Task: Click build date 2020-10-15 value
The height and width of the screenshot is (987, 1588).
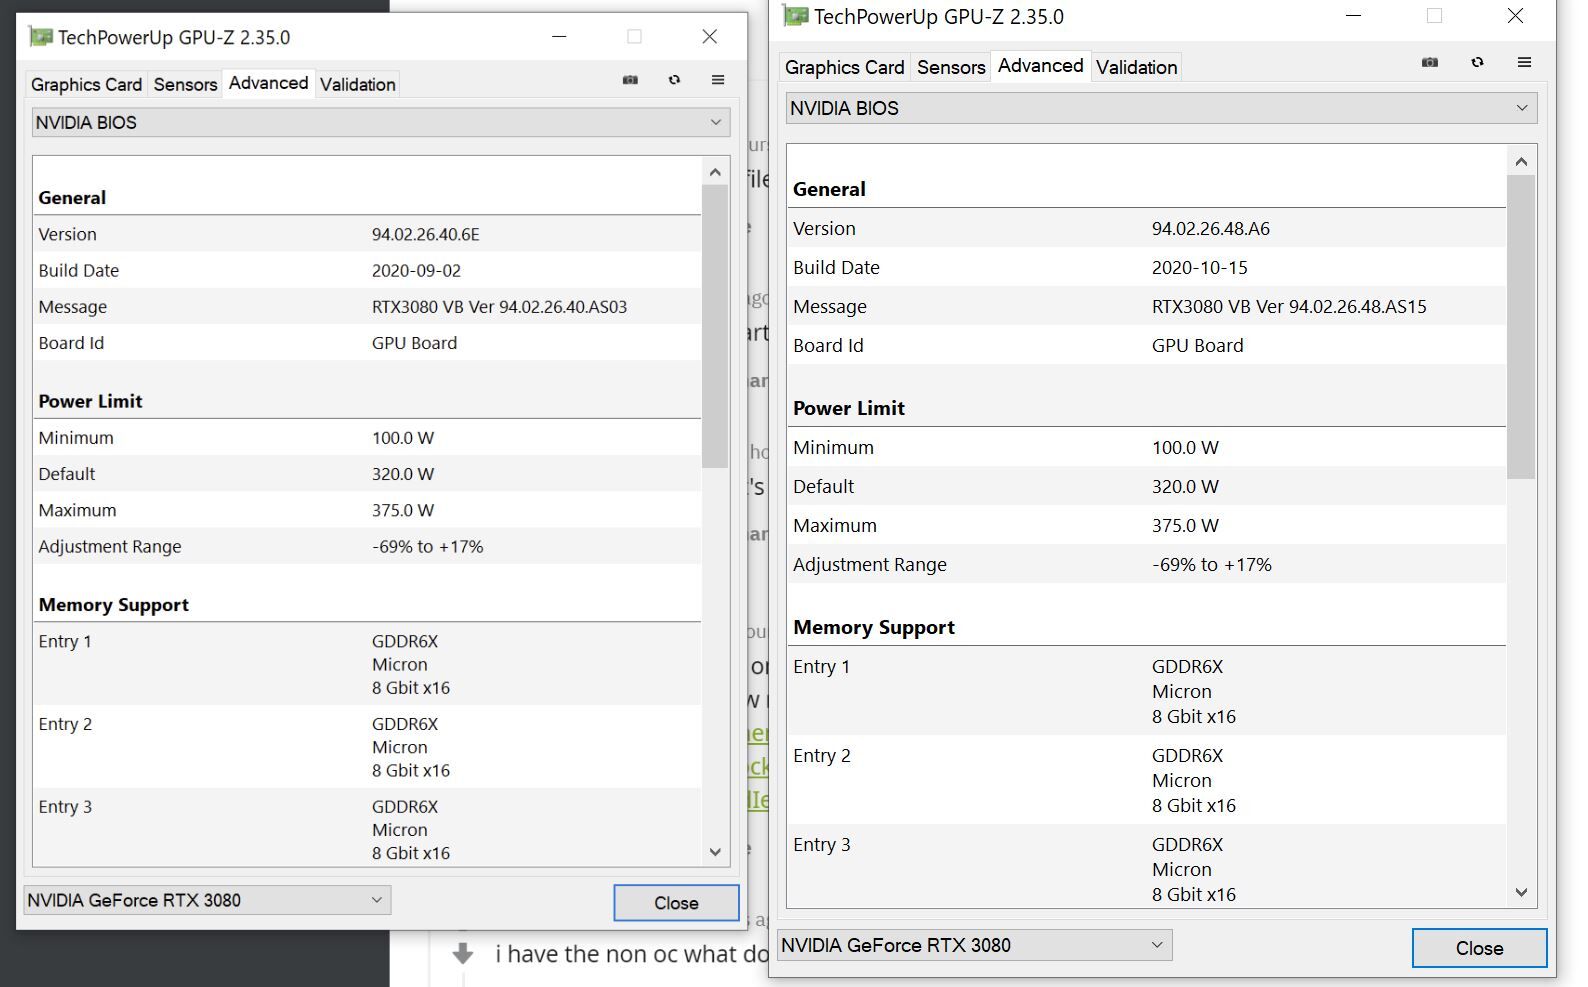Action: click(1200, 267)
